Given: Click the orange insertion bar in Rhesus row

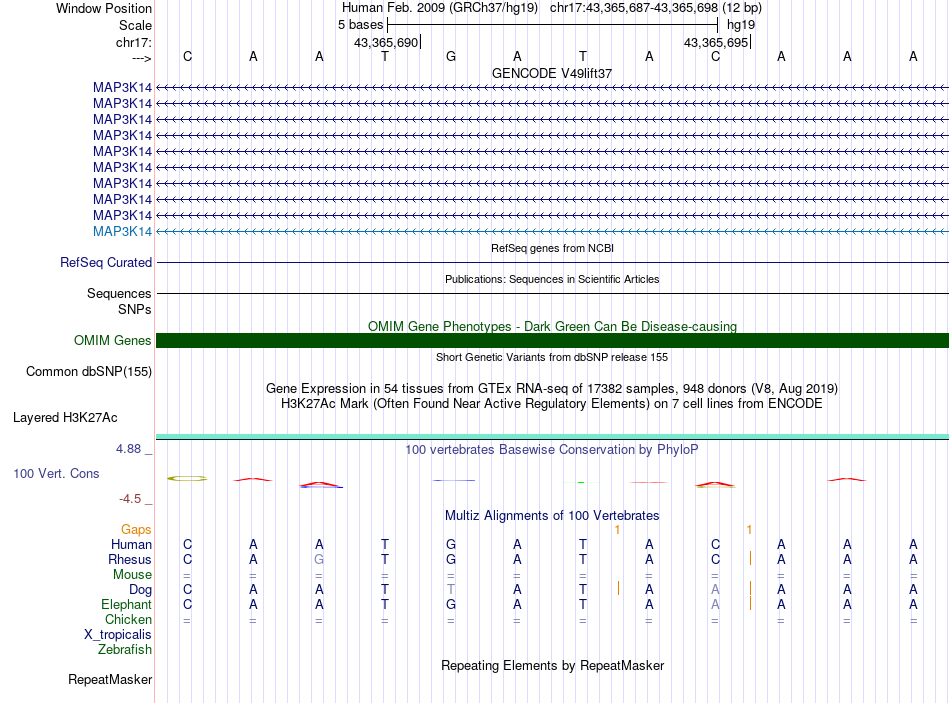Looking at the screenshot, I should point(751,558).
